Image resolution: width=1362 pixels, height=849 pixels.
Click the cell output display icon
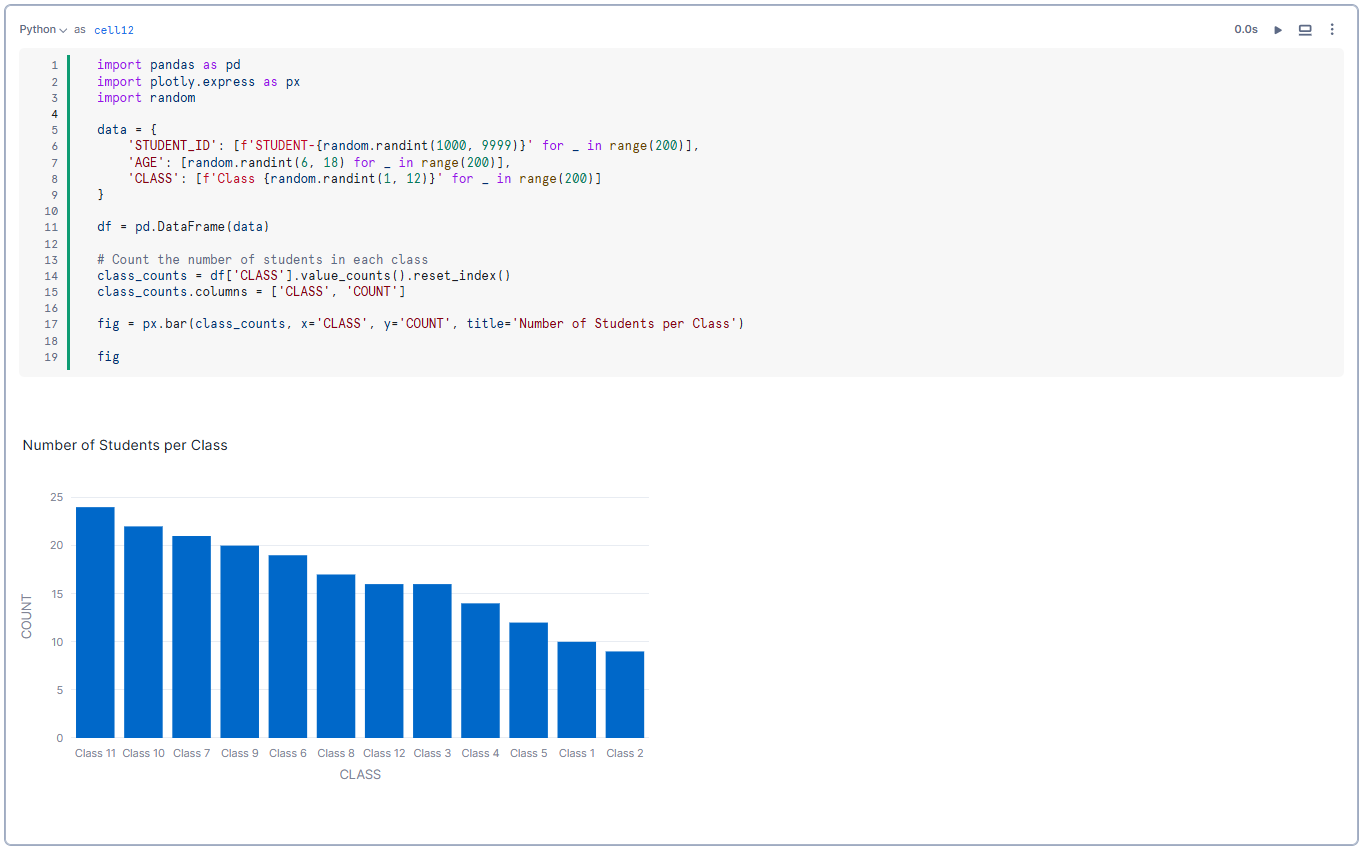[x=1305, y=29]
